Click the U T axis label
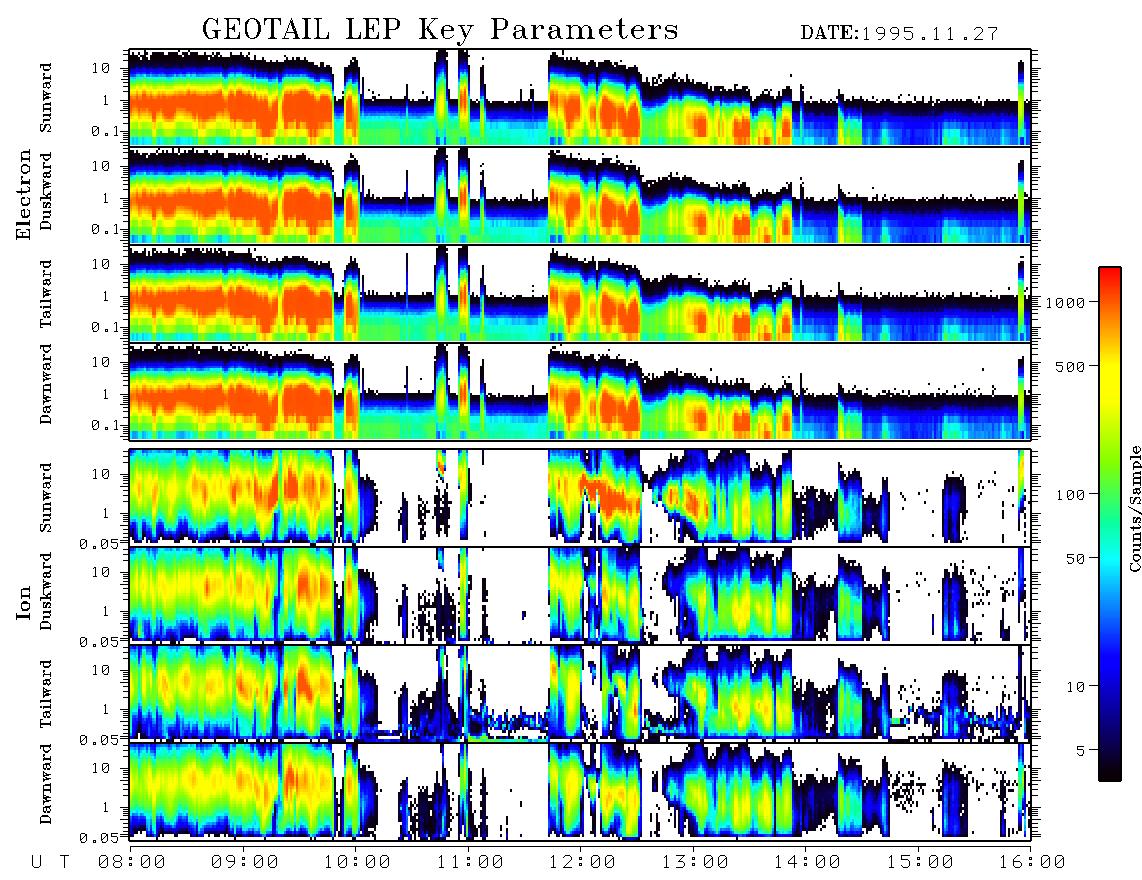Screen dimensions: 1142x880 [51, 863]
